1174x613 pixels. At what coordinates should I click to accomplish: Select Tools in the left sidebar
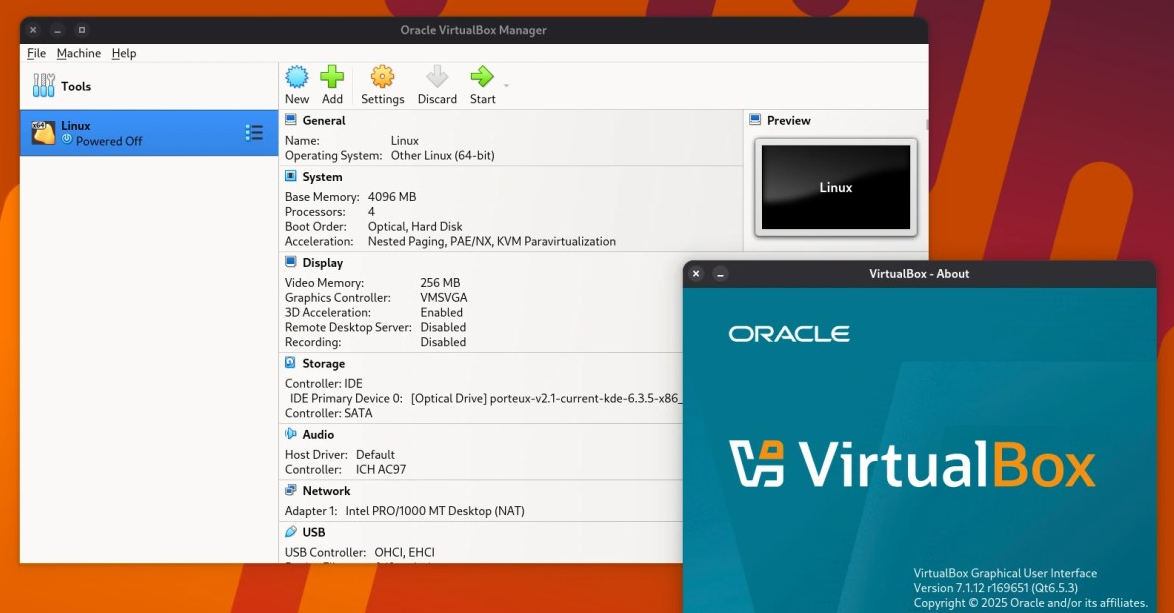point(149,86)
